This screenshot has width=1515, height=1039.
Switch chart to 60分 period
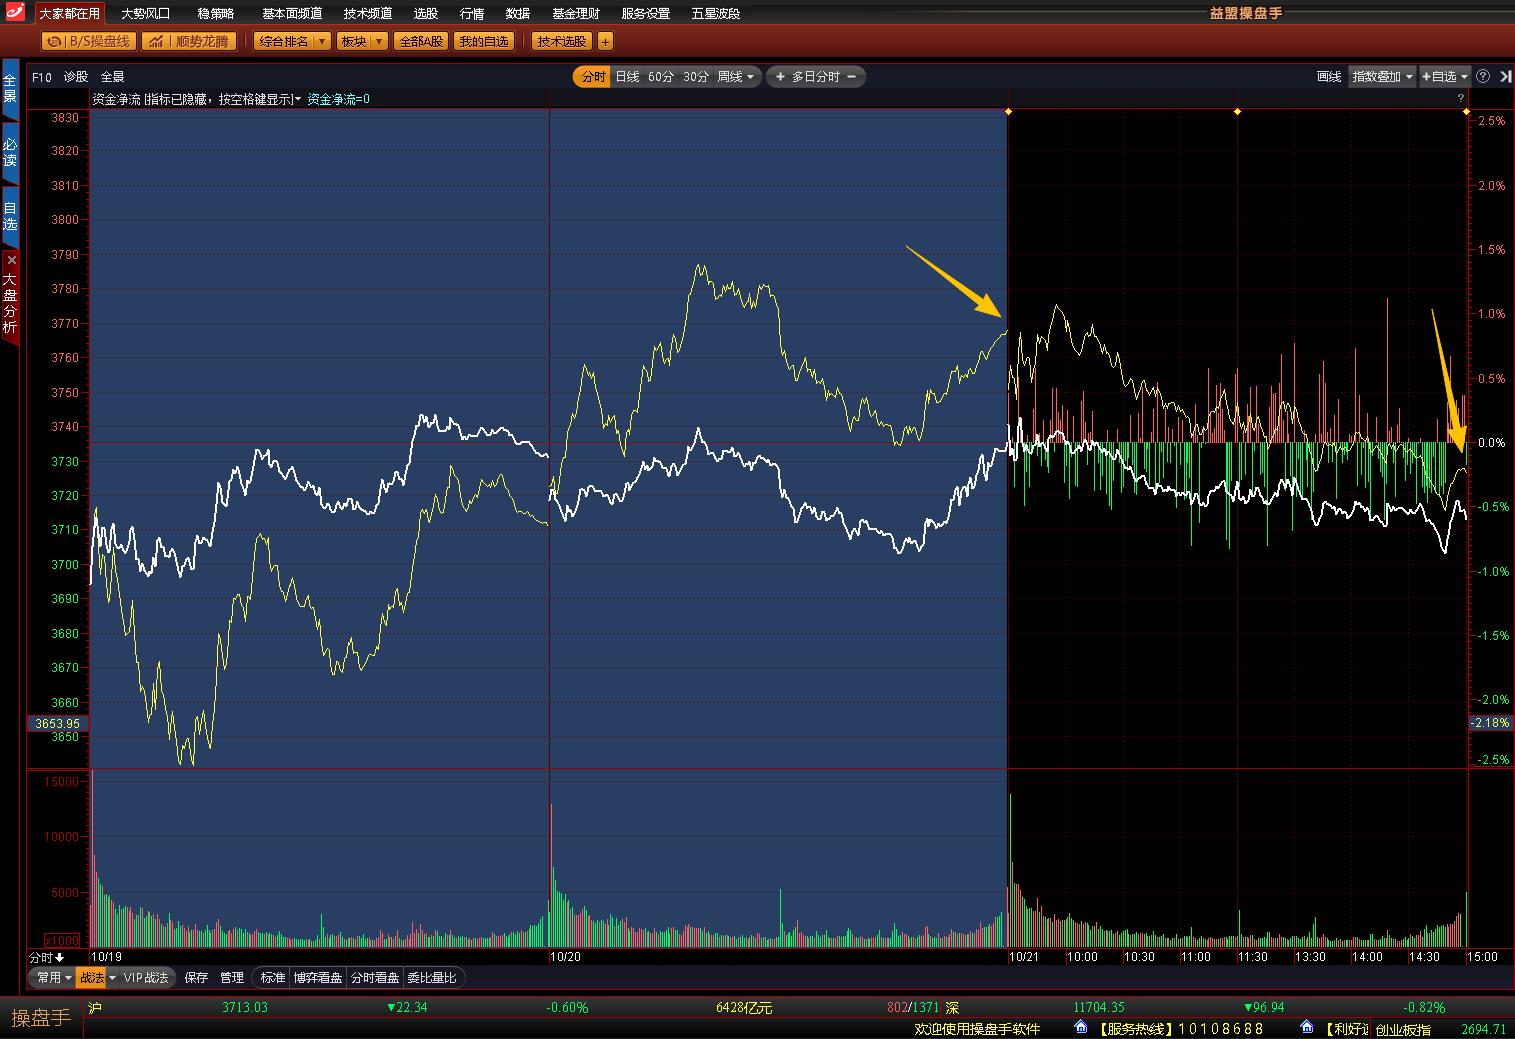click(x=661, y=77)
